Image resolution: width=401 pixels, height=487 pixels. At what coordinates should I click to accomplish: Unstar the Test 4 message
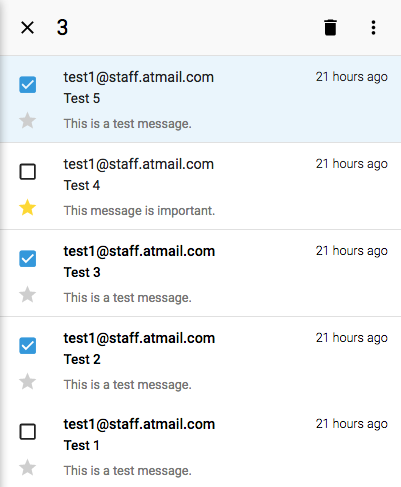click(x=27, y=207)
